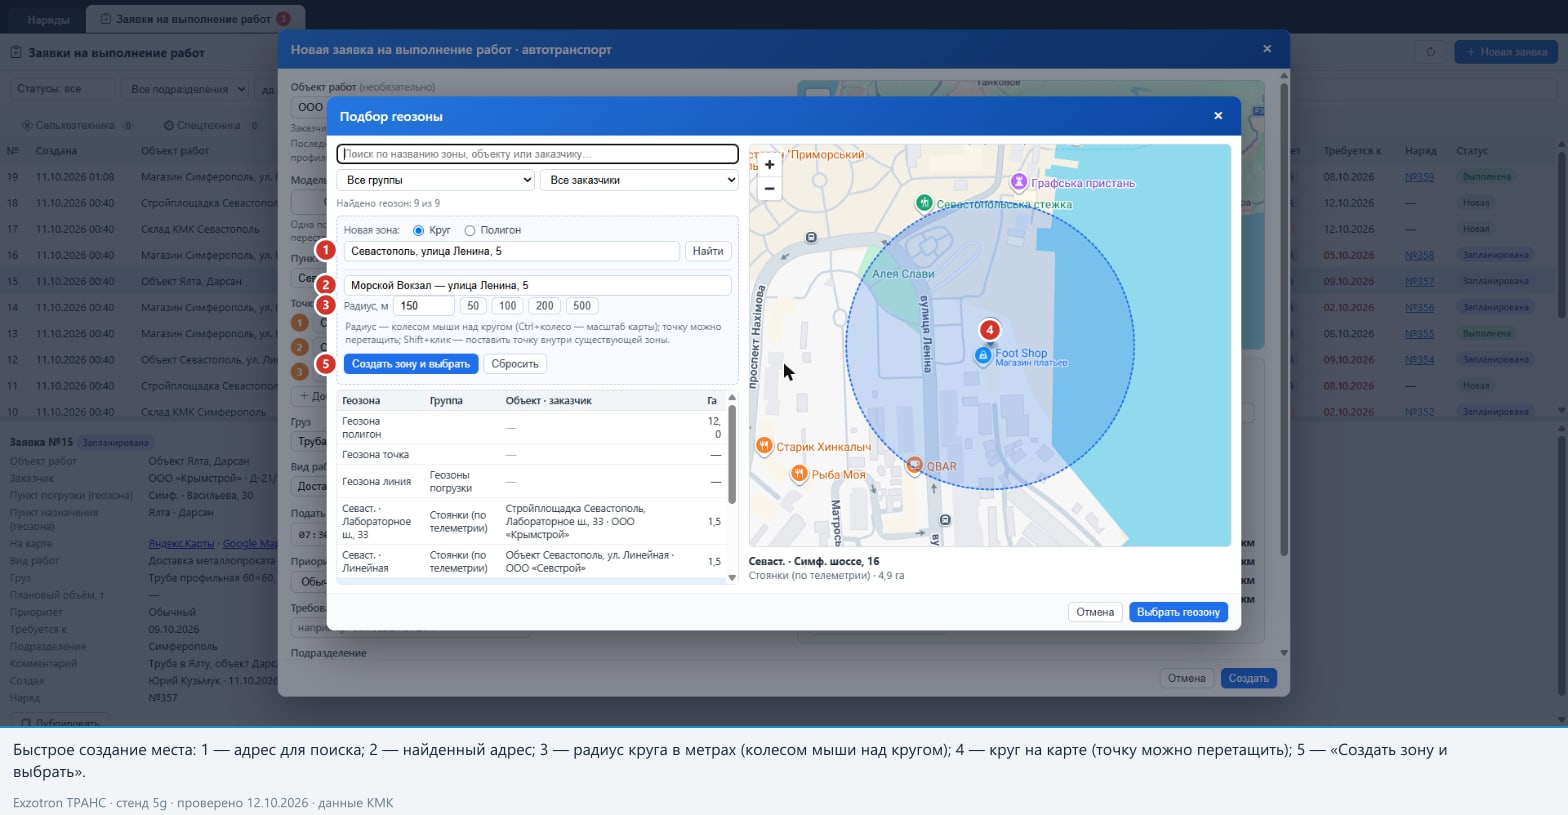Open the Все группы dropdown

(x=436, y=180)
